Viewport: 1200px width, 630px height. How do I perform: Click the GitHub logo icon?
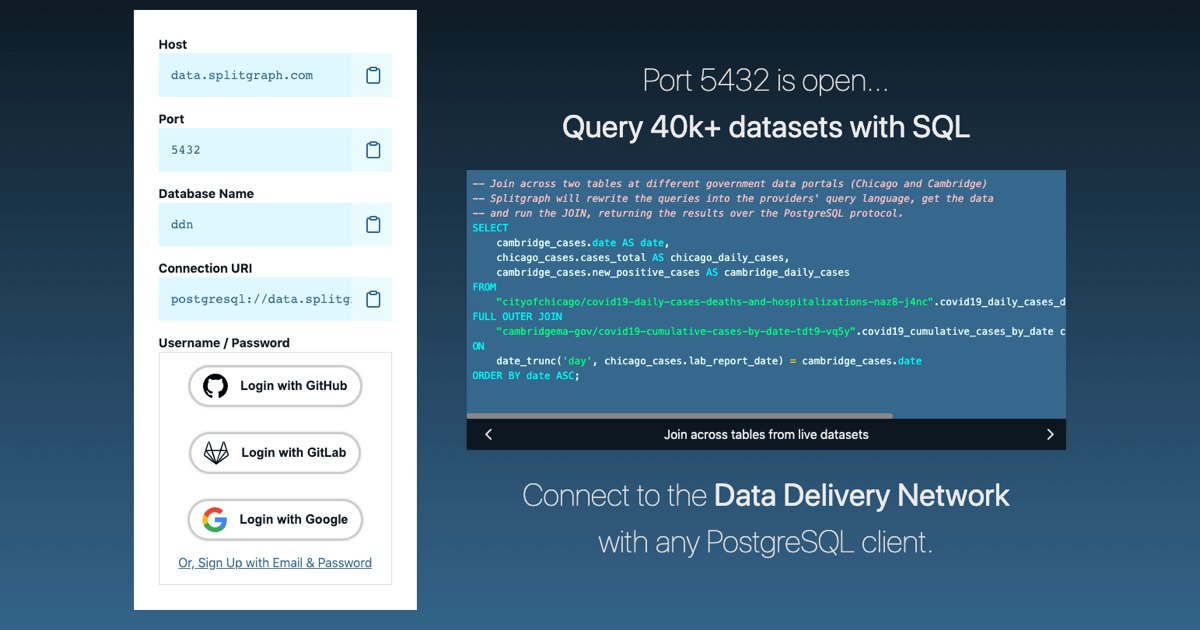pos(215,386)
